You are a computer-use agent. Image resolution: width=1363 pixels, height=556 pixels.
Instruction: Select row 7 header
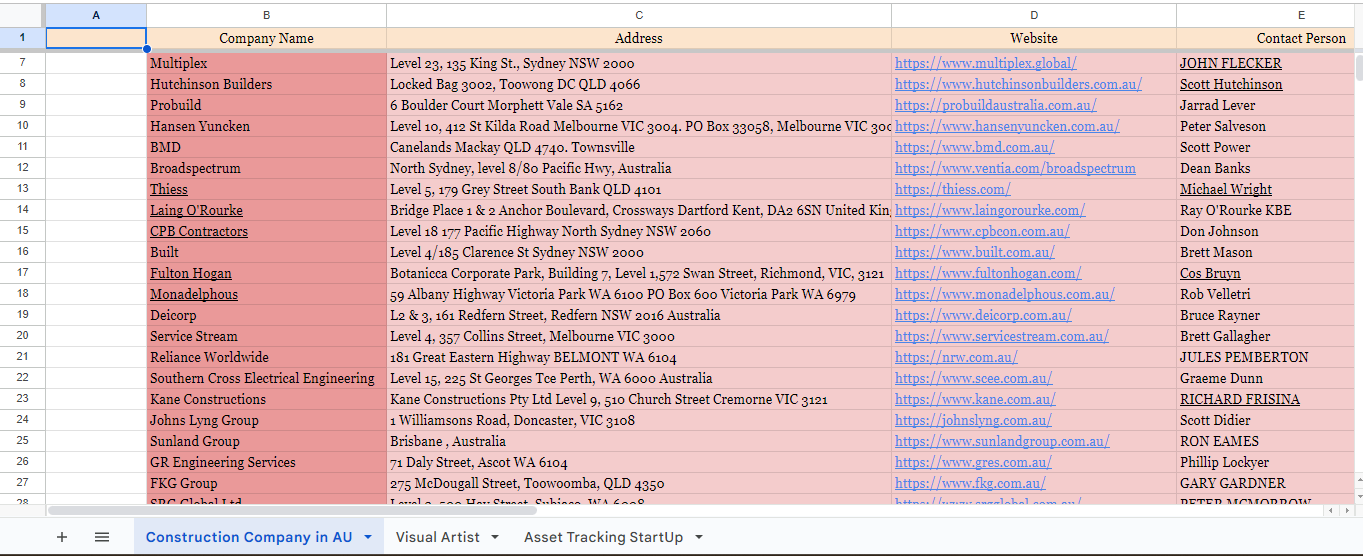pos(23,63)
